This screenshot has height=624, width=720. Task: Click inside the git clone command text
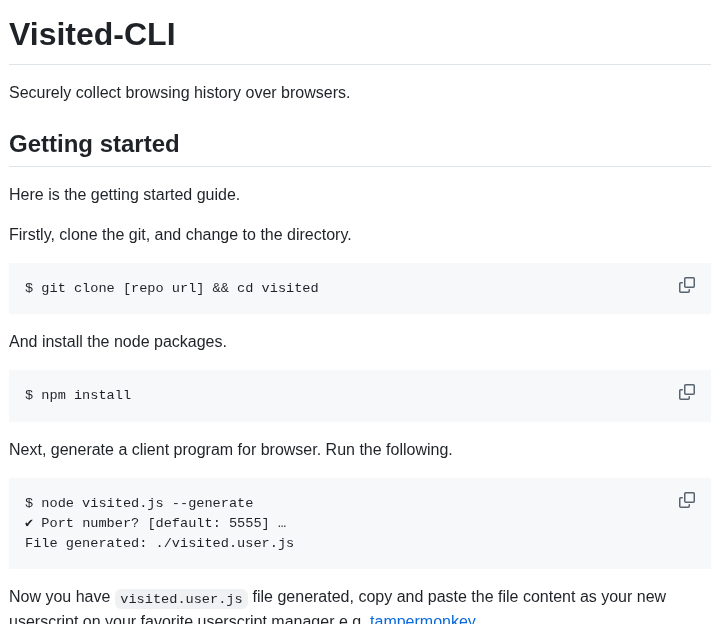172,288
